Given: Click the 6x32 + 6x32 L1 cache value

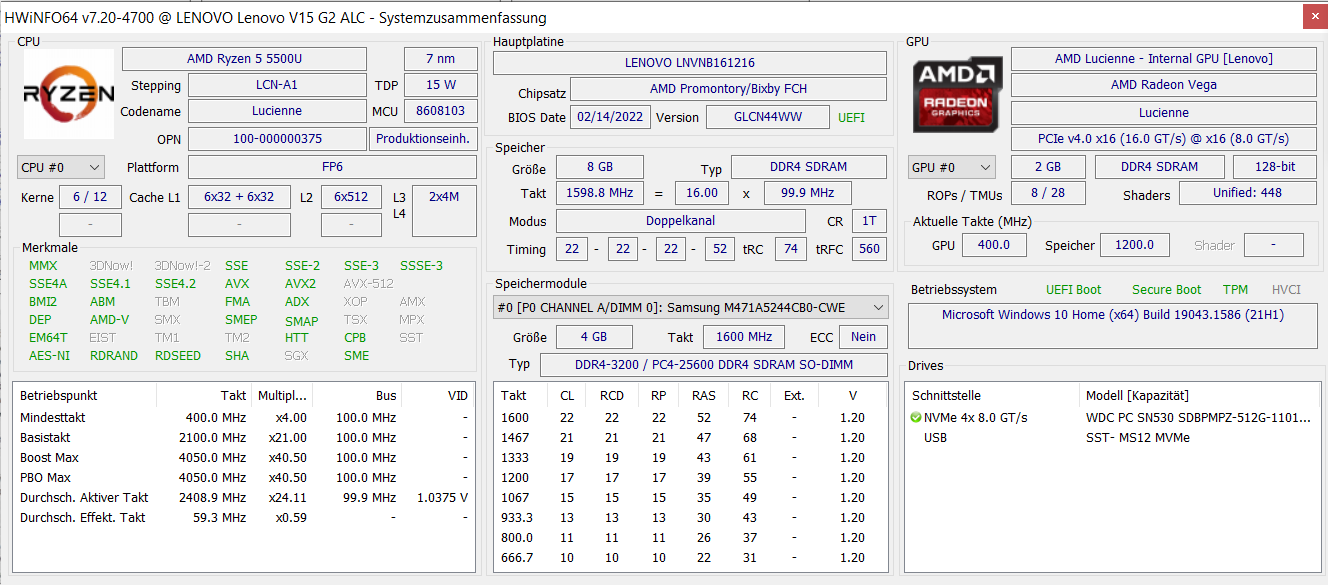Looking at the screenshot, I should (x=240, y=197).
